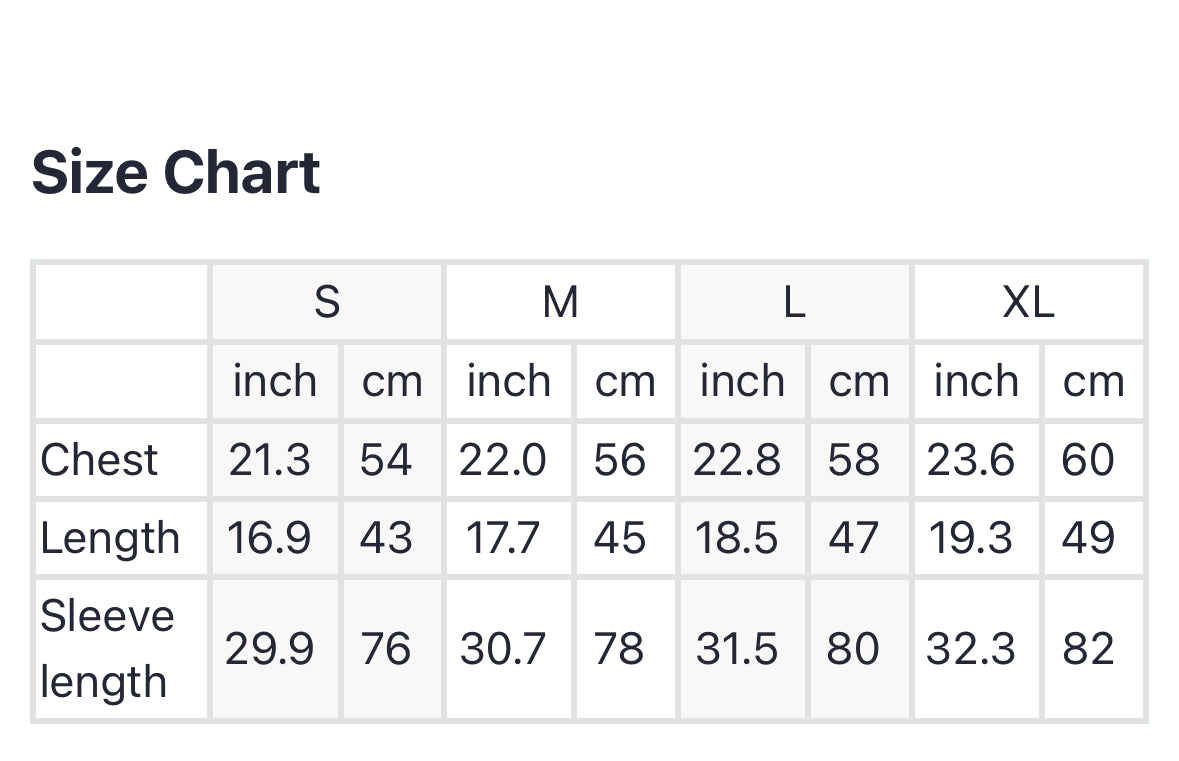
Task: Click the 21.3 chest inch value
Action: (269, 460)
